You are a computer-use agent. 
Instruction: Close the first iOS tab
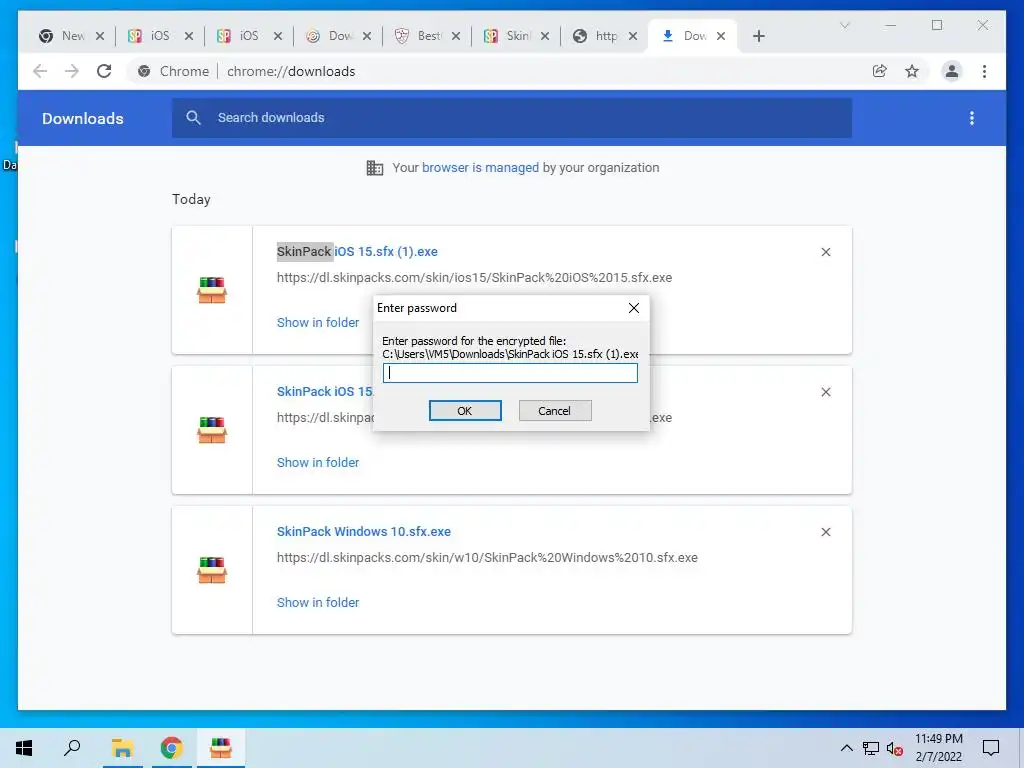189,36
